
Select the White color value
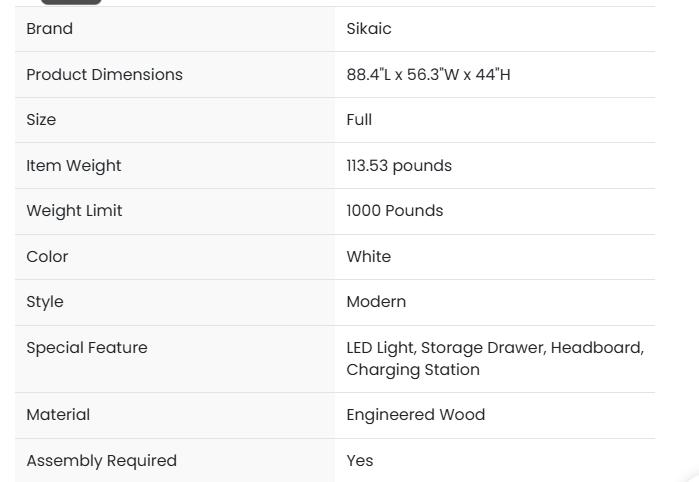(368, 257)
